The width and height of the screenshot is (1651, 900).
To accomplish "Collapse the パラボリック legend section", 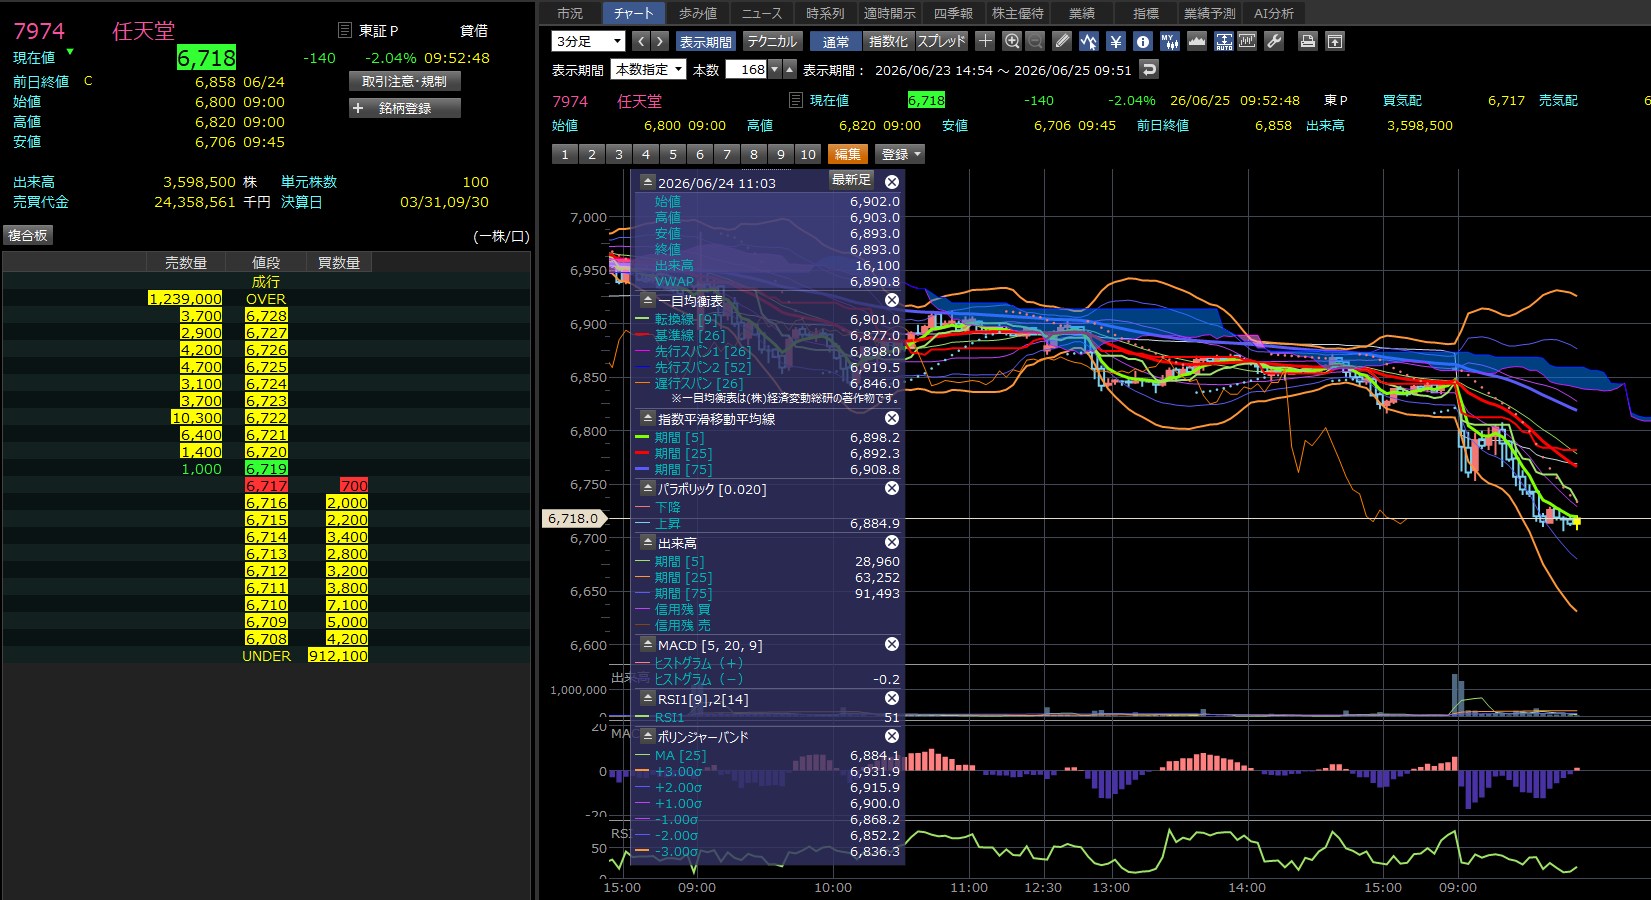I will (647, 488).
